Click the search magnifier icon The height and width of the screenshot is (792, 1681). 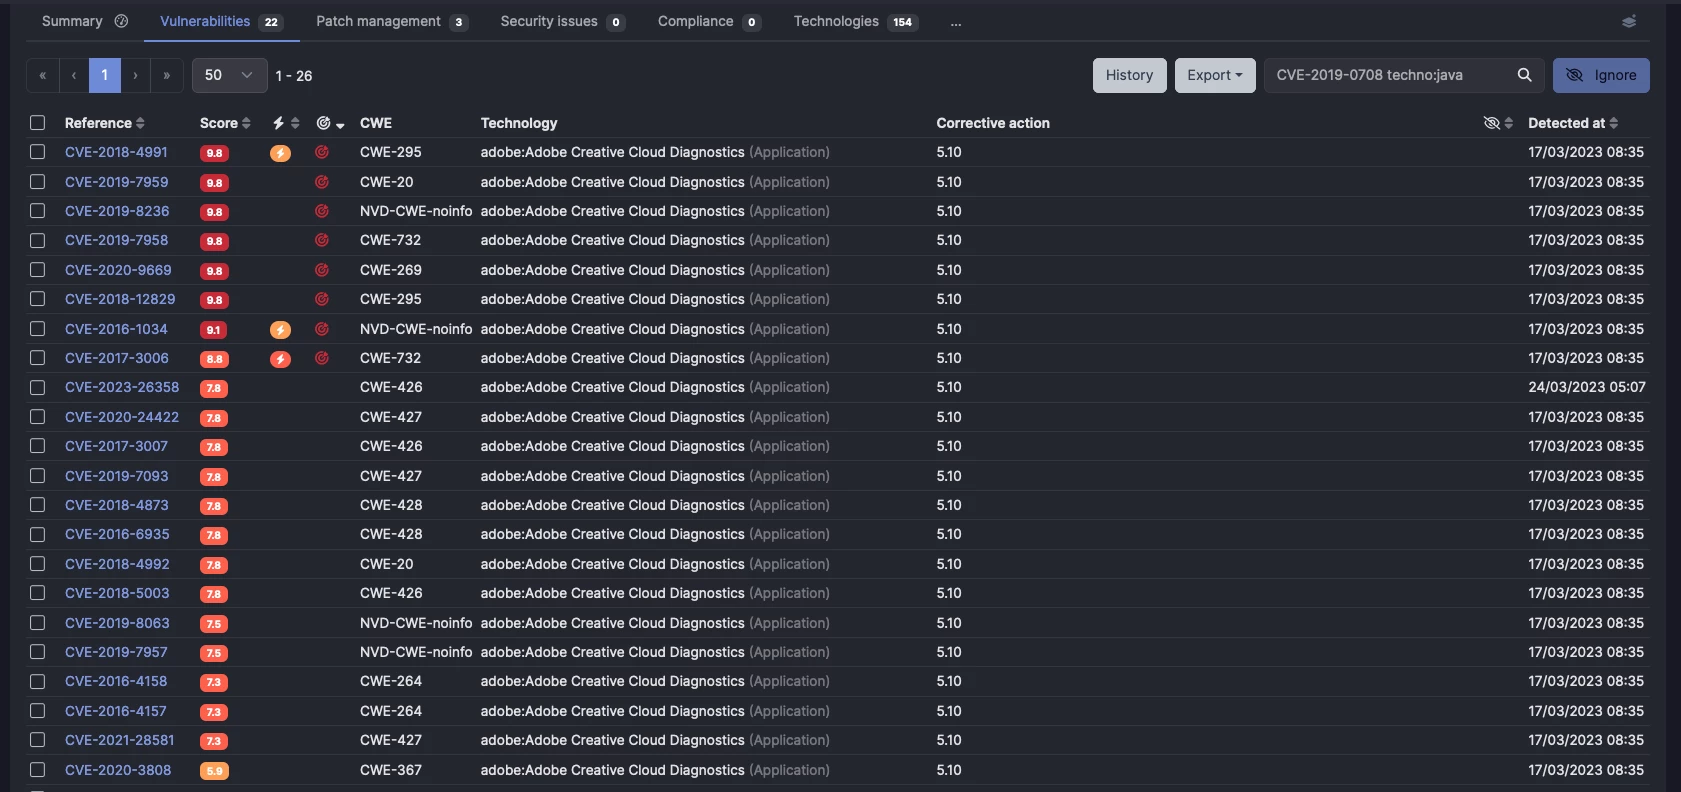click(x=1524, y=75)
